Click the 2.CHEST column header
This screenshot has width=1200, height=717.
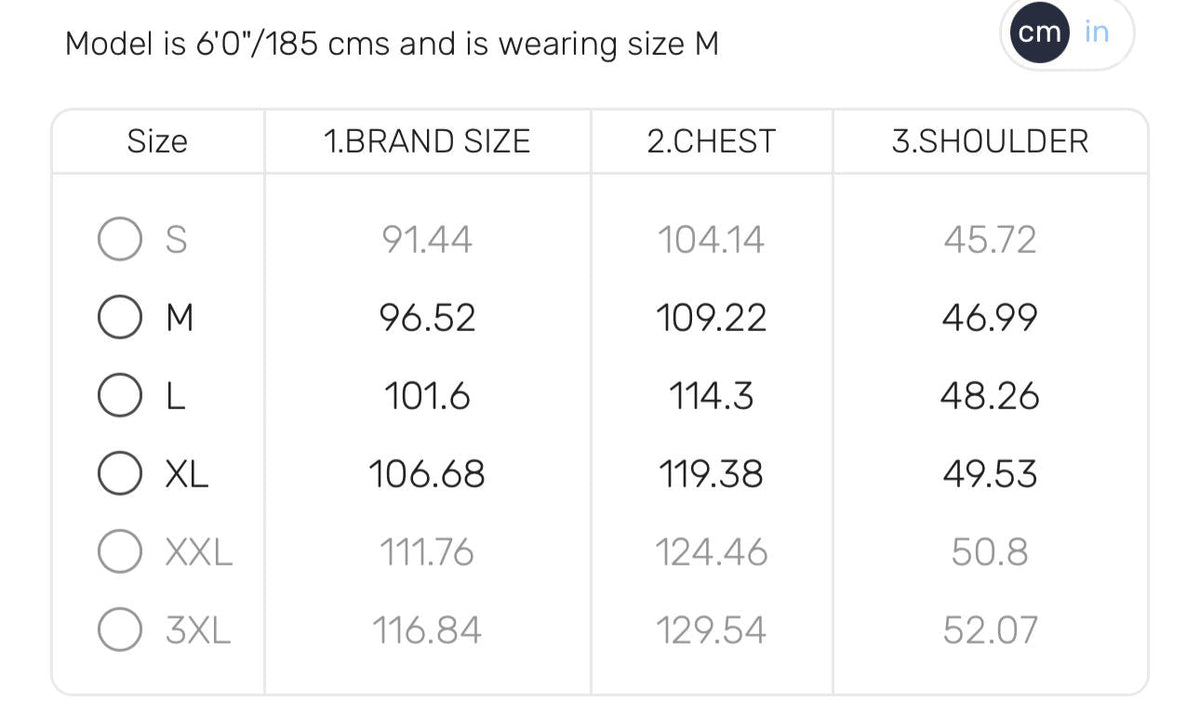point(711,141)
